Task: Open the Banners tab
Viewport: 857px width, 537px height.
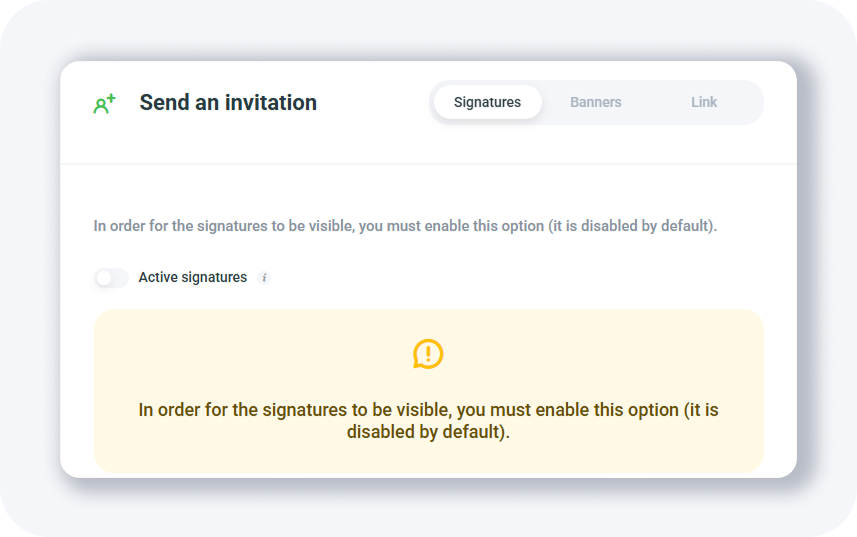Action: pos(596,102)
